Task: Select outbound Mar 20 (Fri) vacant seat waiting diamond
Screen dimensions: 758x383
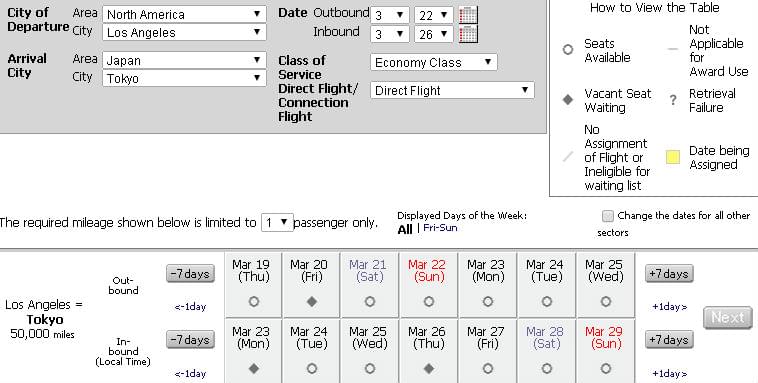Action: click(312, 302)
